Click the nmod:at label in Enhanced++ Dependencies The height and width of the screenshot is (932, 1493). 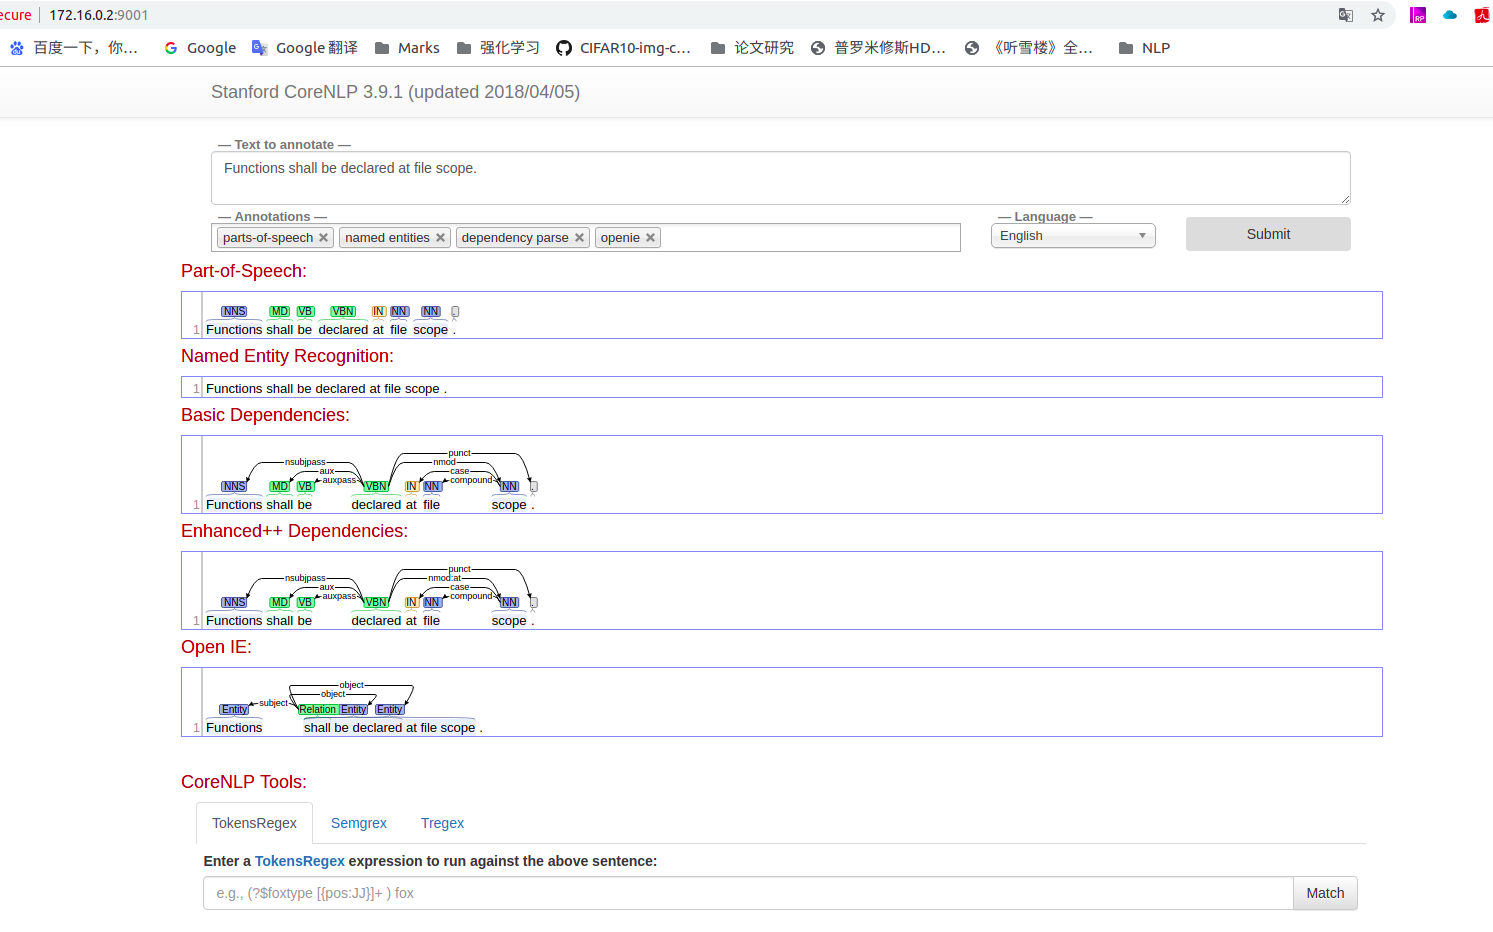point(445,578)
